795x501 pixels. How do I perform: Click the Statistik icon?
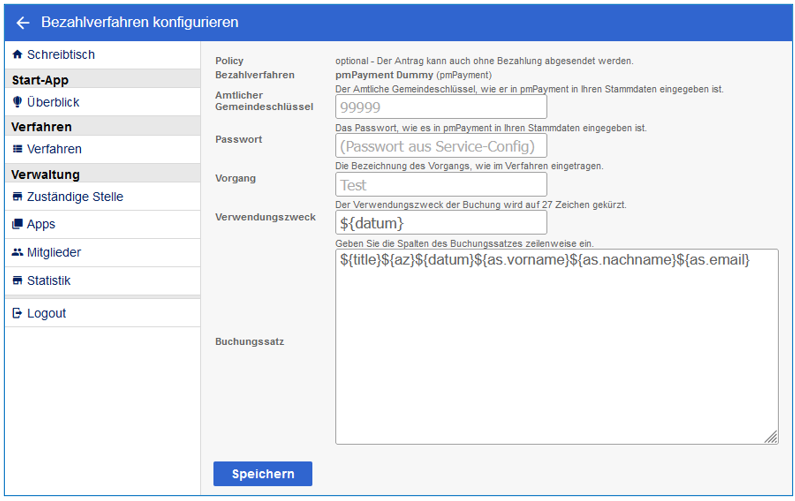coord(17,281)
